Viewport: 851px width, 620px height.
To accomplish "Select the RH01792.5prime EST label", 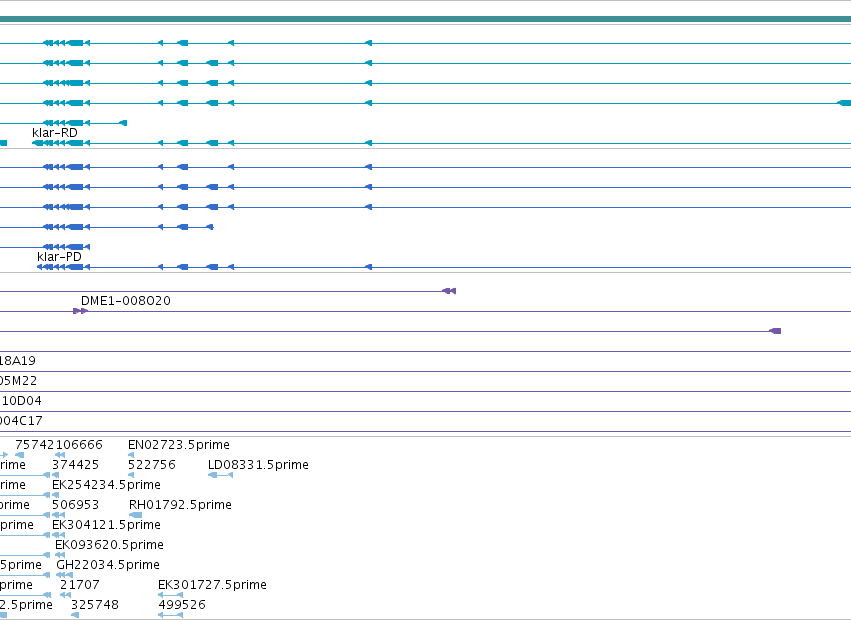I will coord(180,505).
